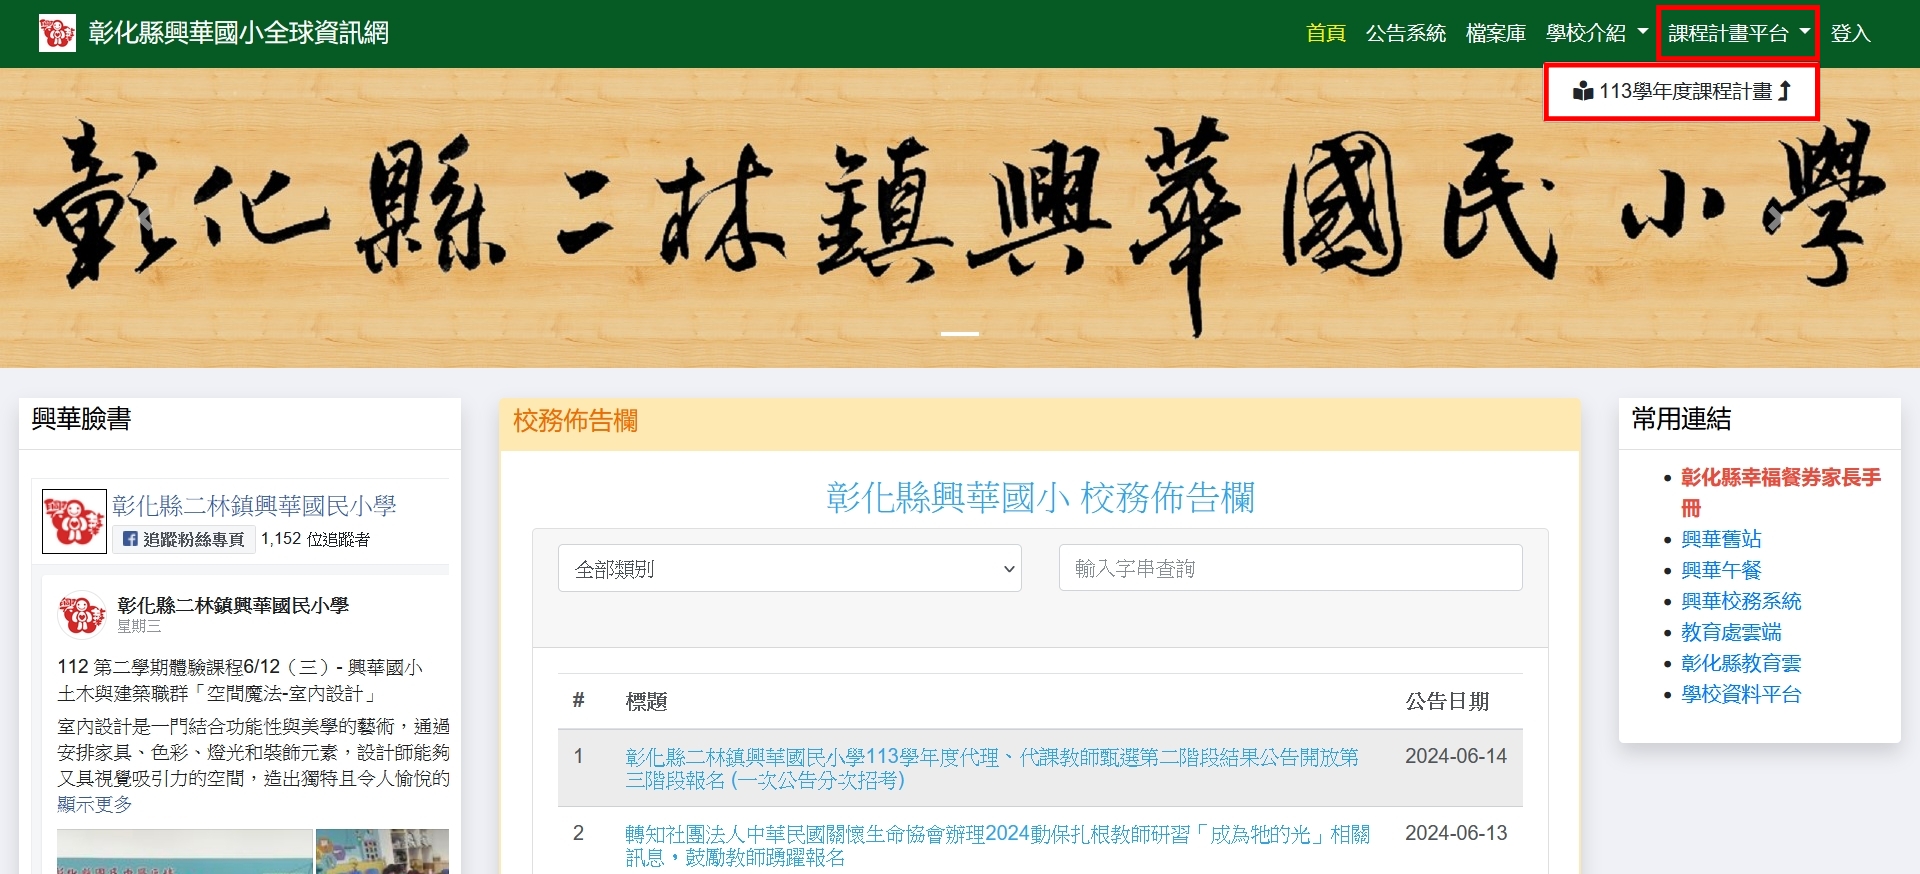
Task: Click the 標題 column header
Action: pyautogui.click(x=646, y=702)
